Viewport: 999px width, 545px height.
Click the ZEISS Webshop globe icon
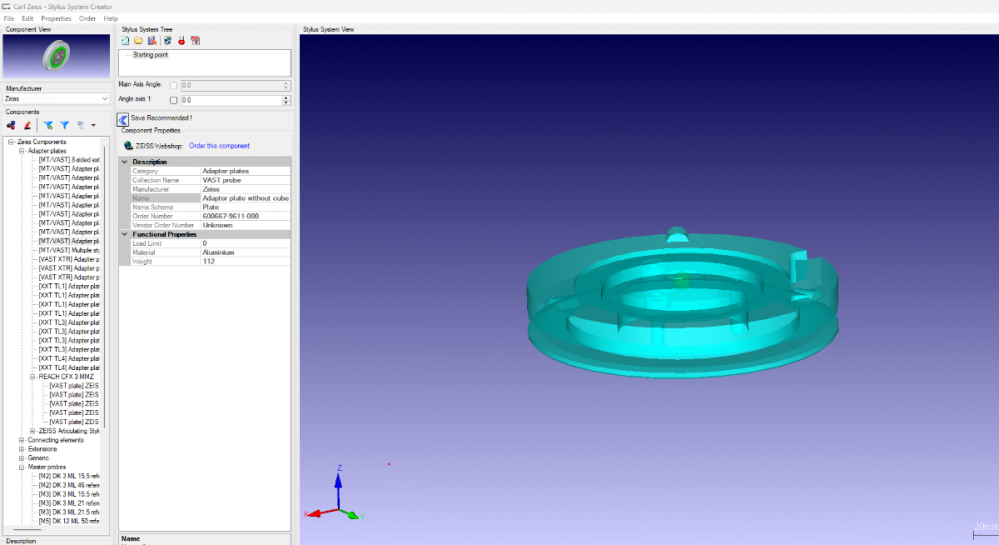point(128,146)
